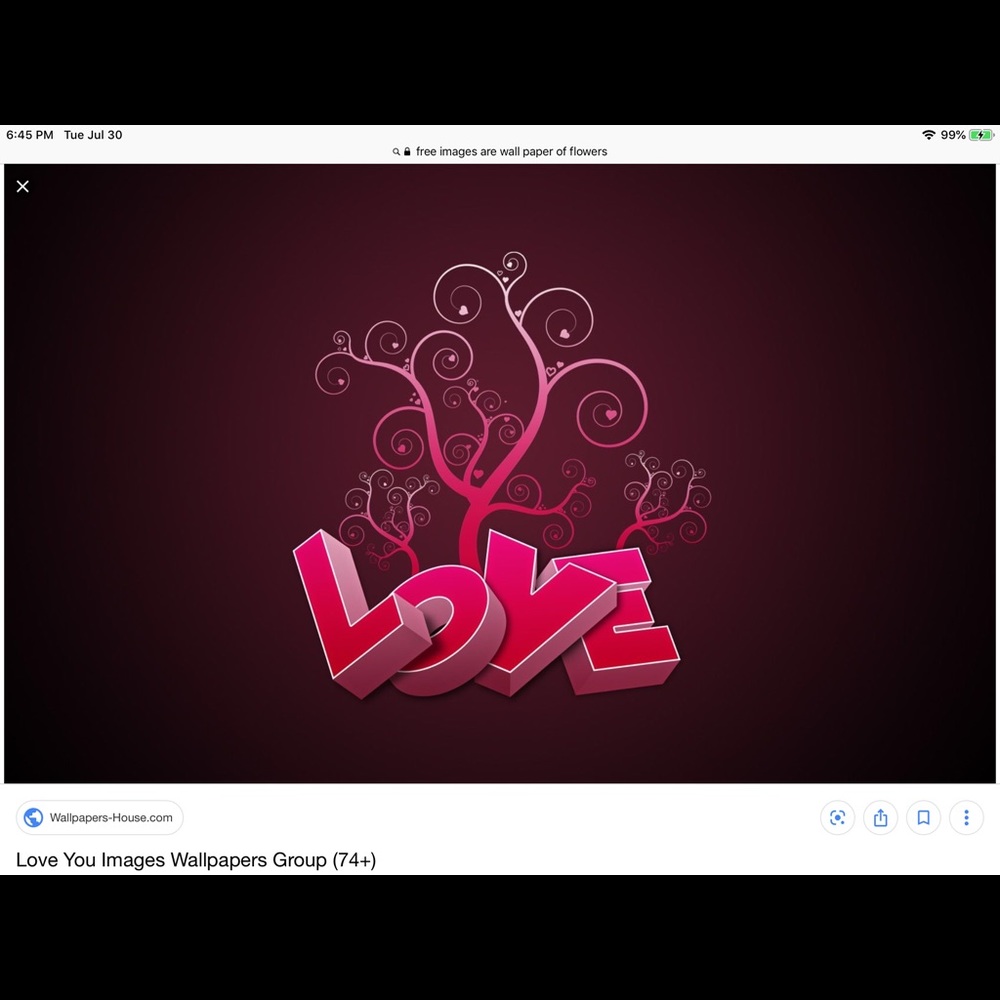
Task: Save the image using the bookmark icon
Action: tap(923, 818)
